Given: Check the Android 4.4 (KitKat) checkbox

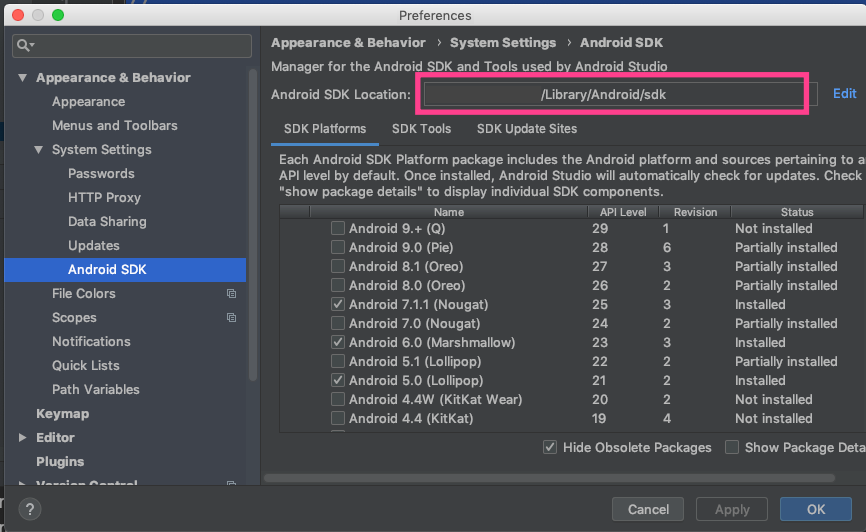Looking at the screenshot, I should point(337,418).
